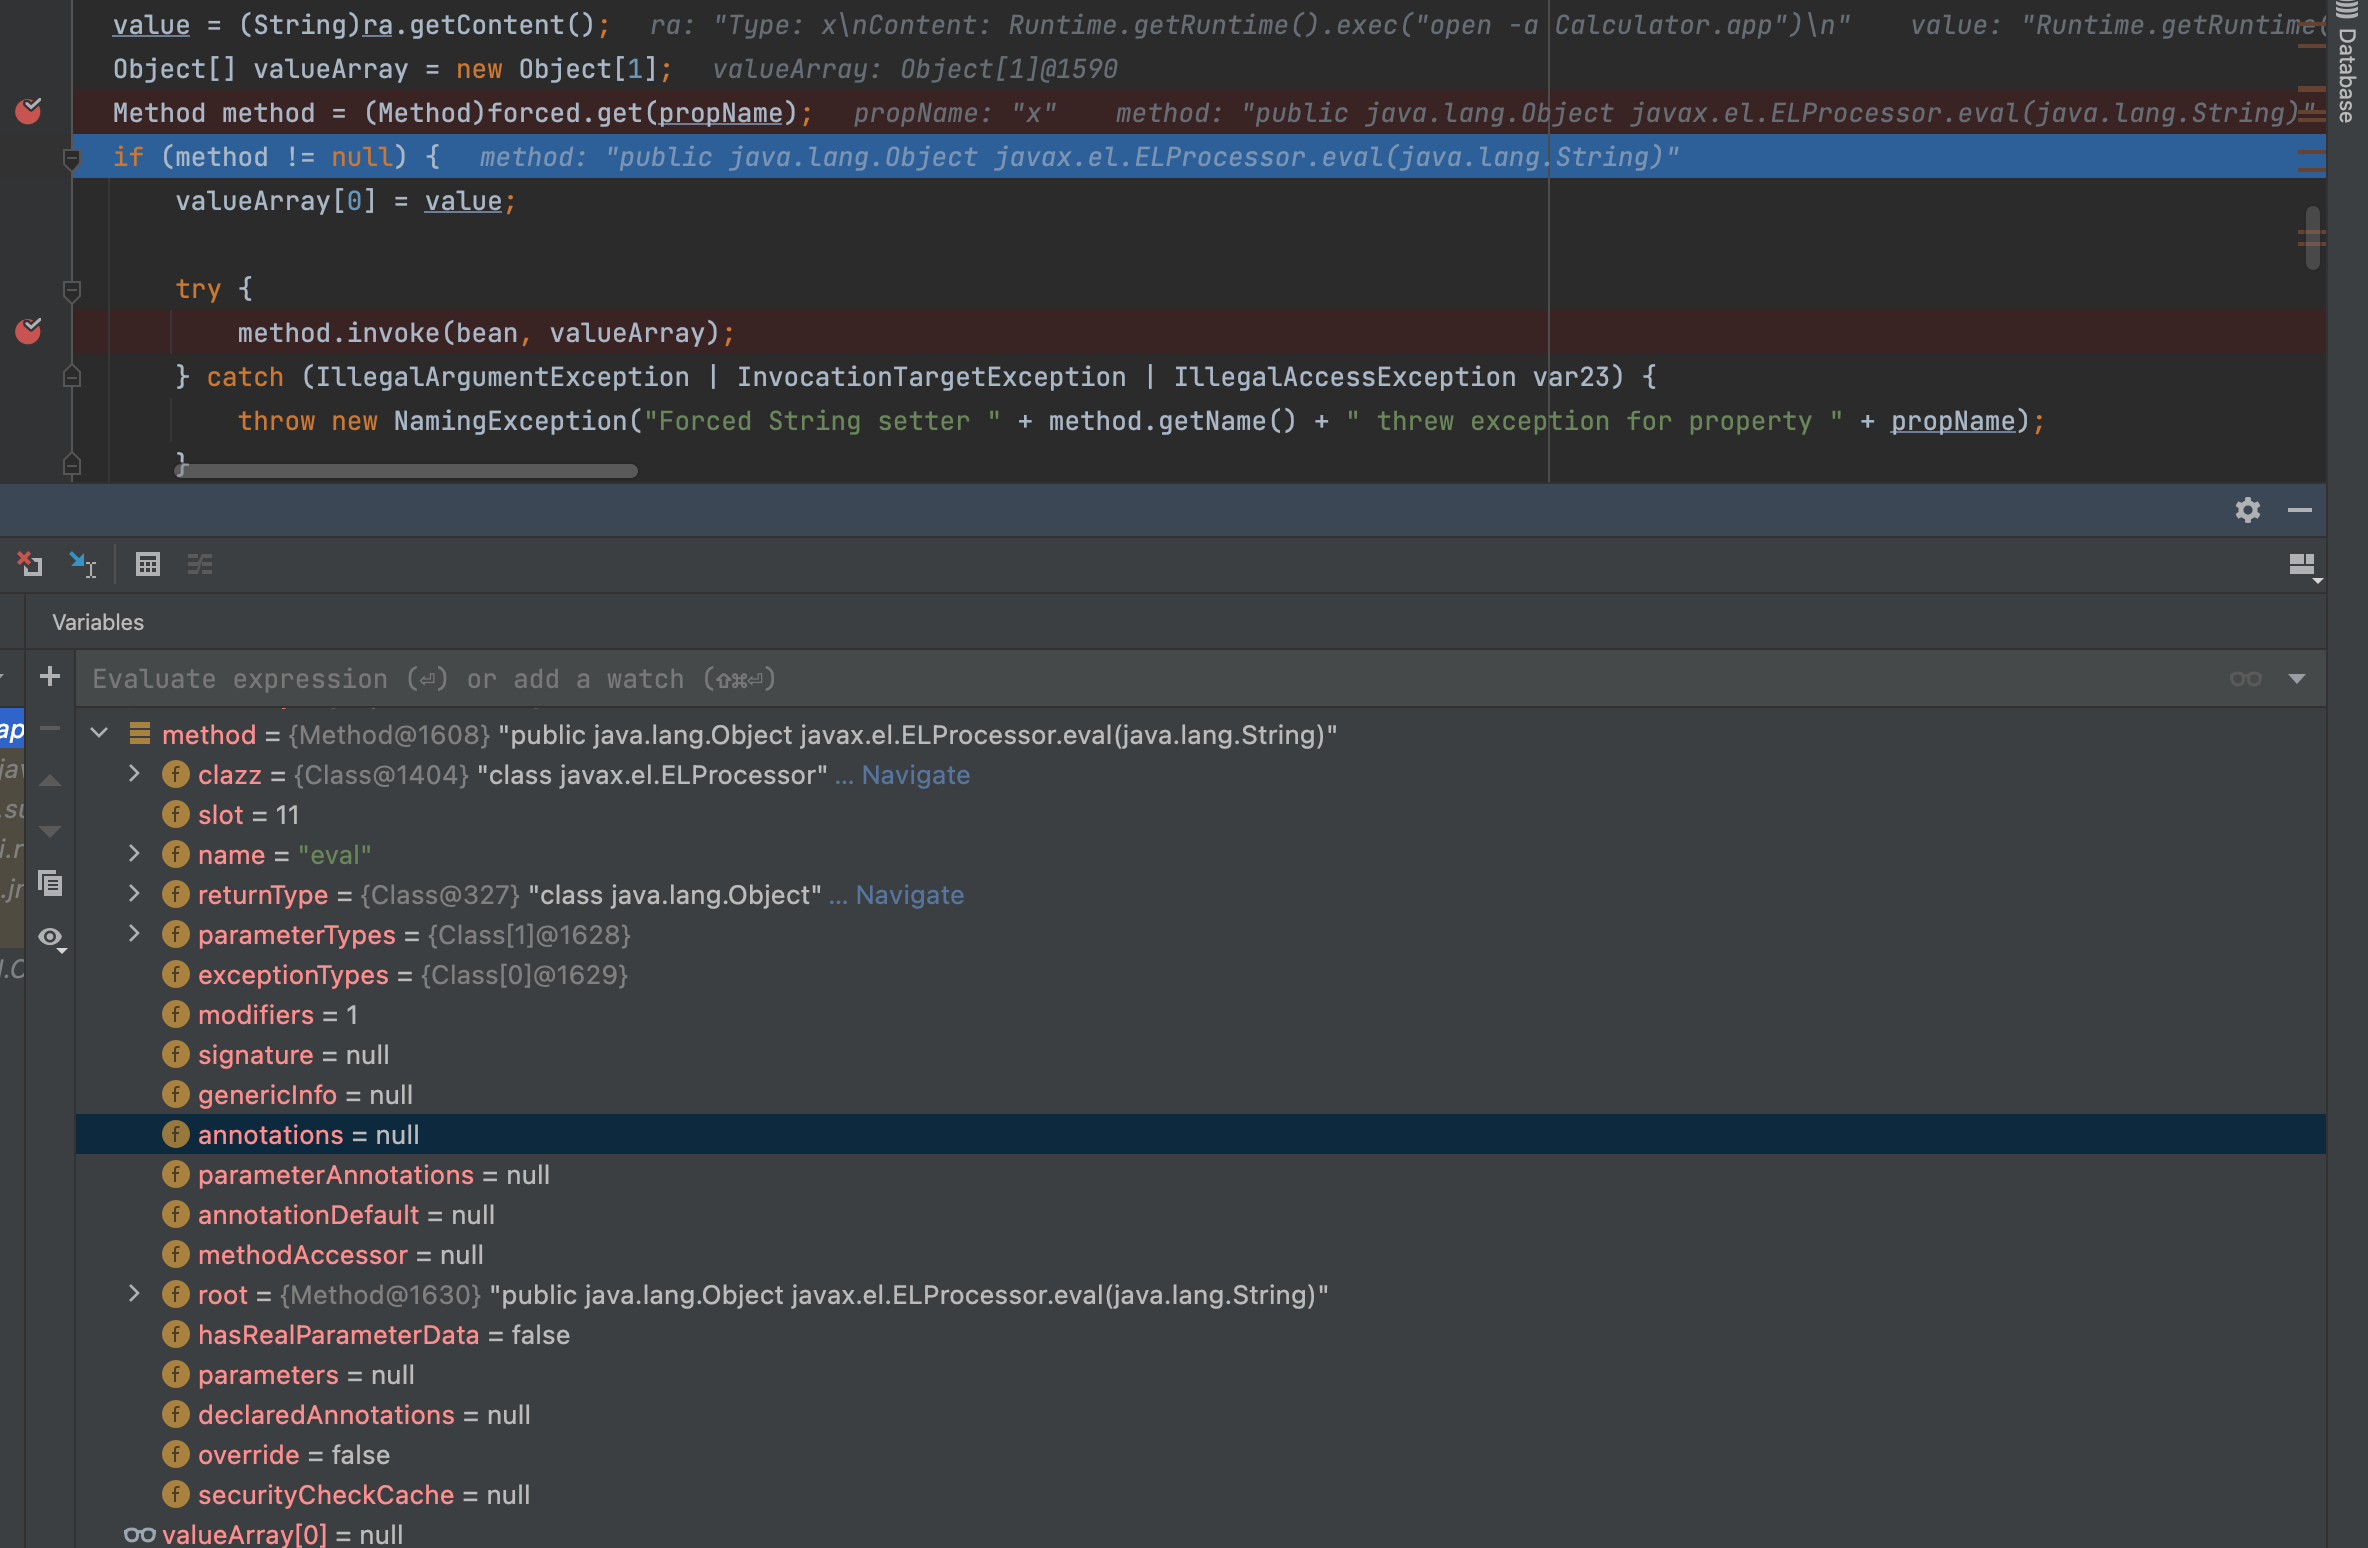
Task: Move watch up arrow
Action: pos(50,781)
